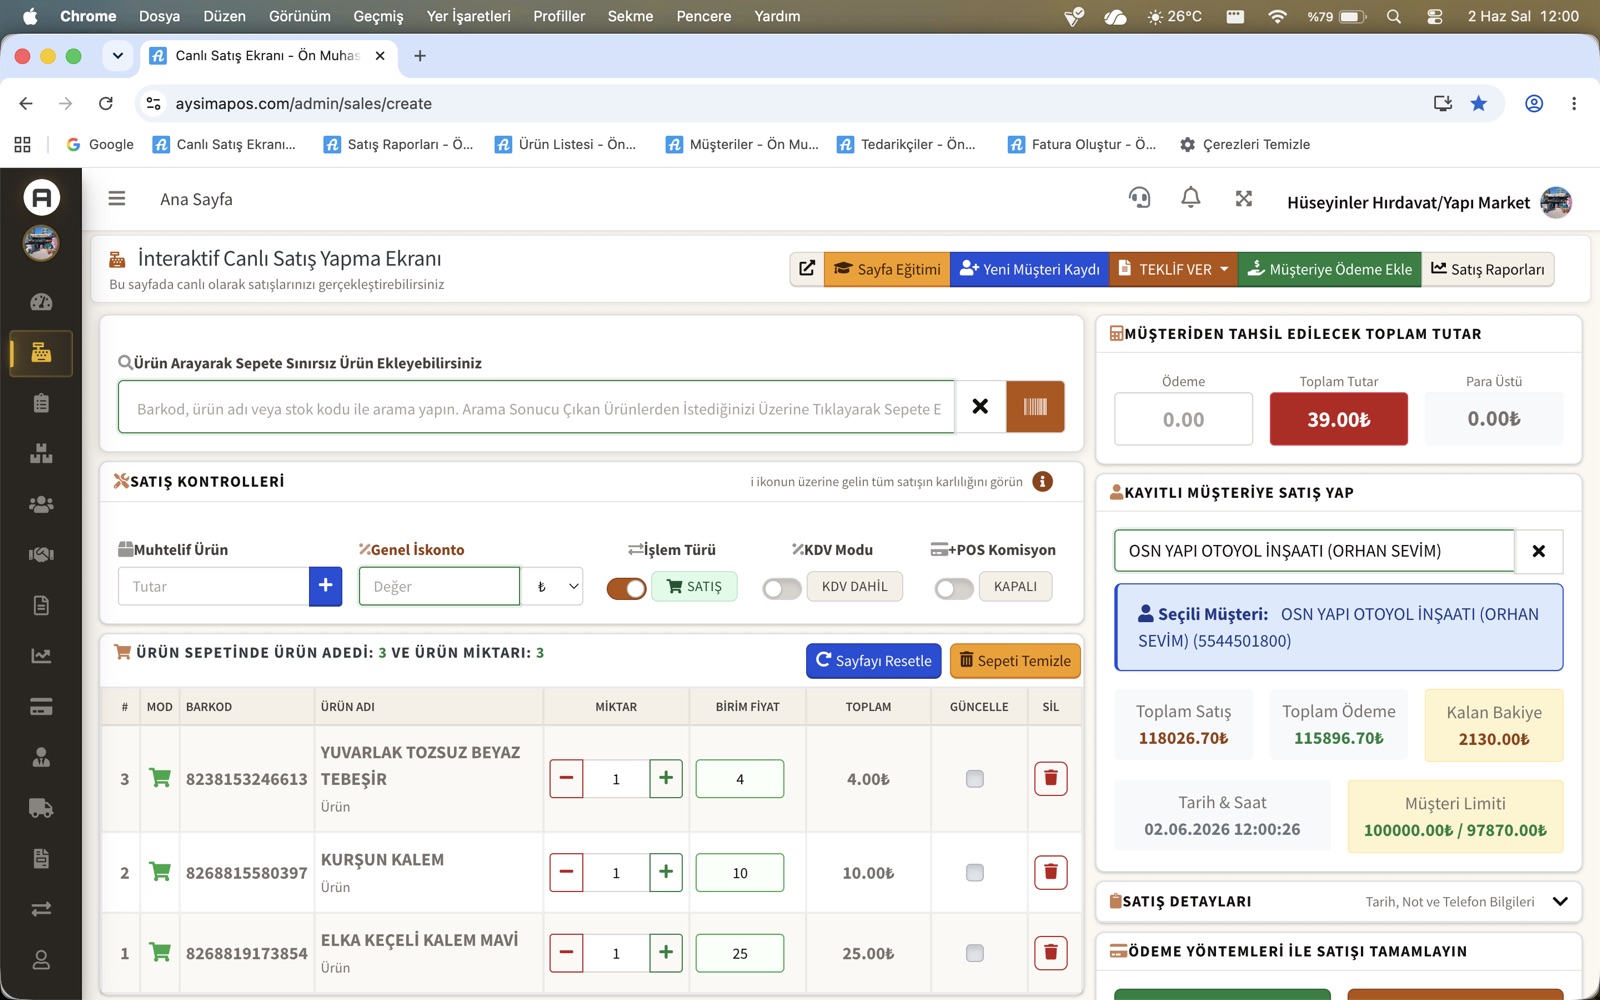Click Sepeti Temizle button
Viewport: 1600px width, 1000px height.
[1015, 660]
